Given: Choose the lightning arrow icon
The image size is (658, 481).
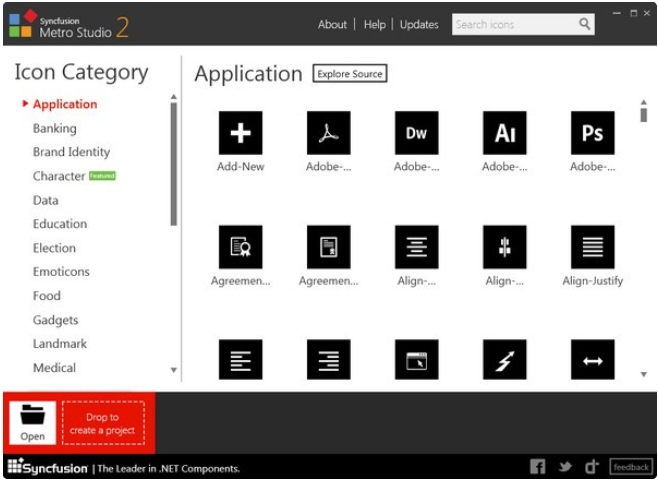Looking at the screenshot, I should coord(505,360).
